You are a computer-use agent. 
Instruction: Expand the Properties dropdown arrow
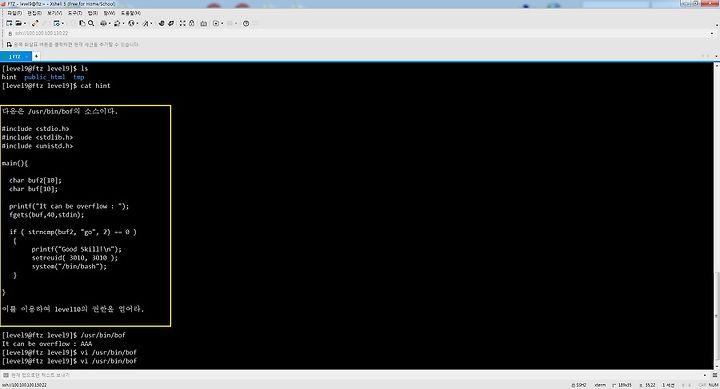pos(63,23)
